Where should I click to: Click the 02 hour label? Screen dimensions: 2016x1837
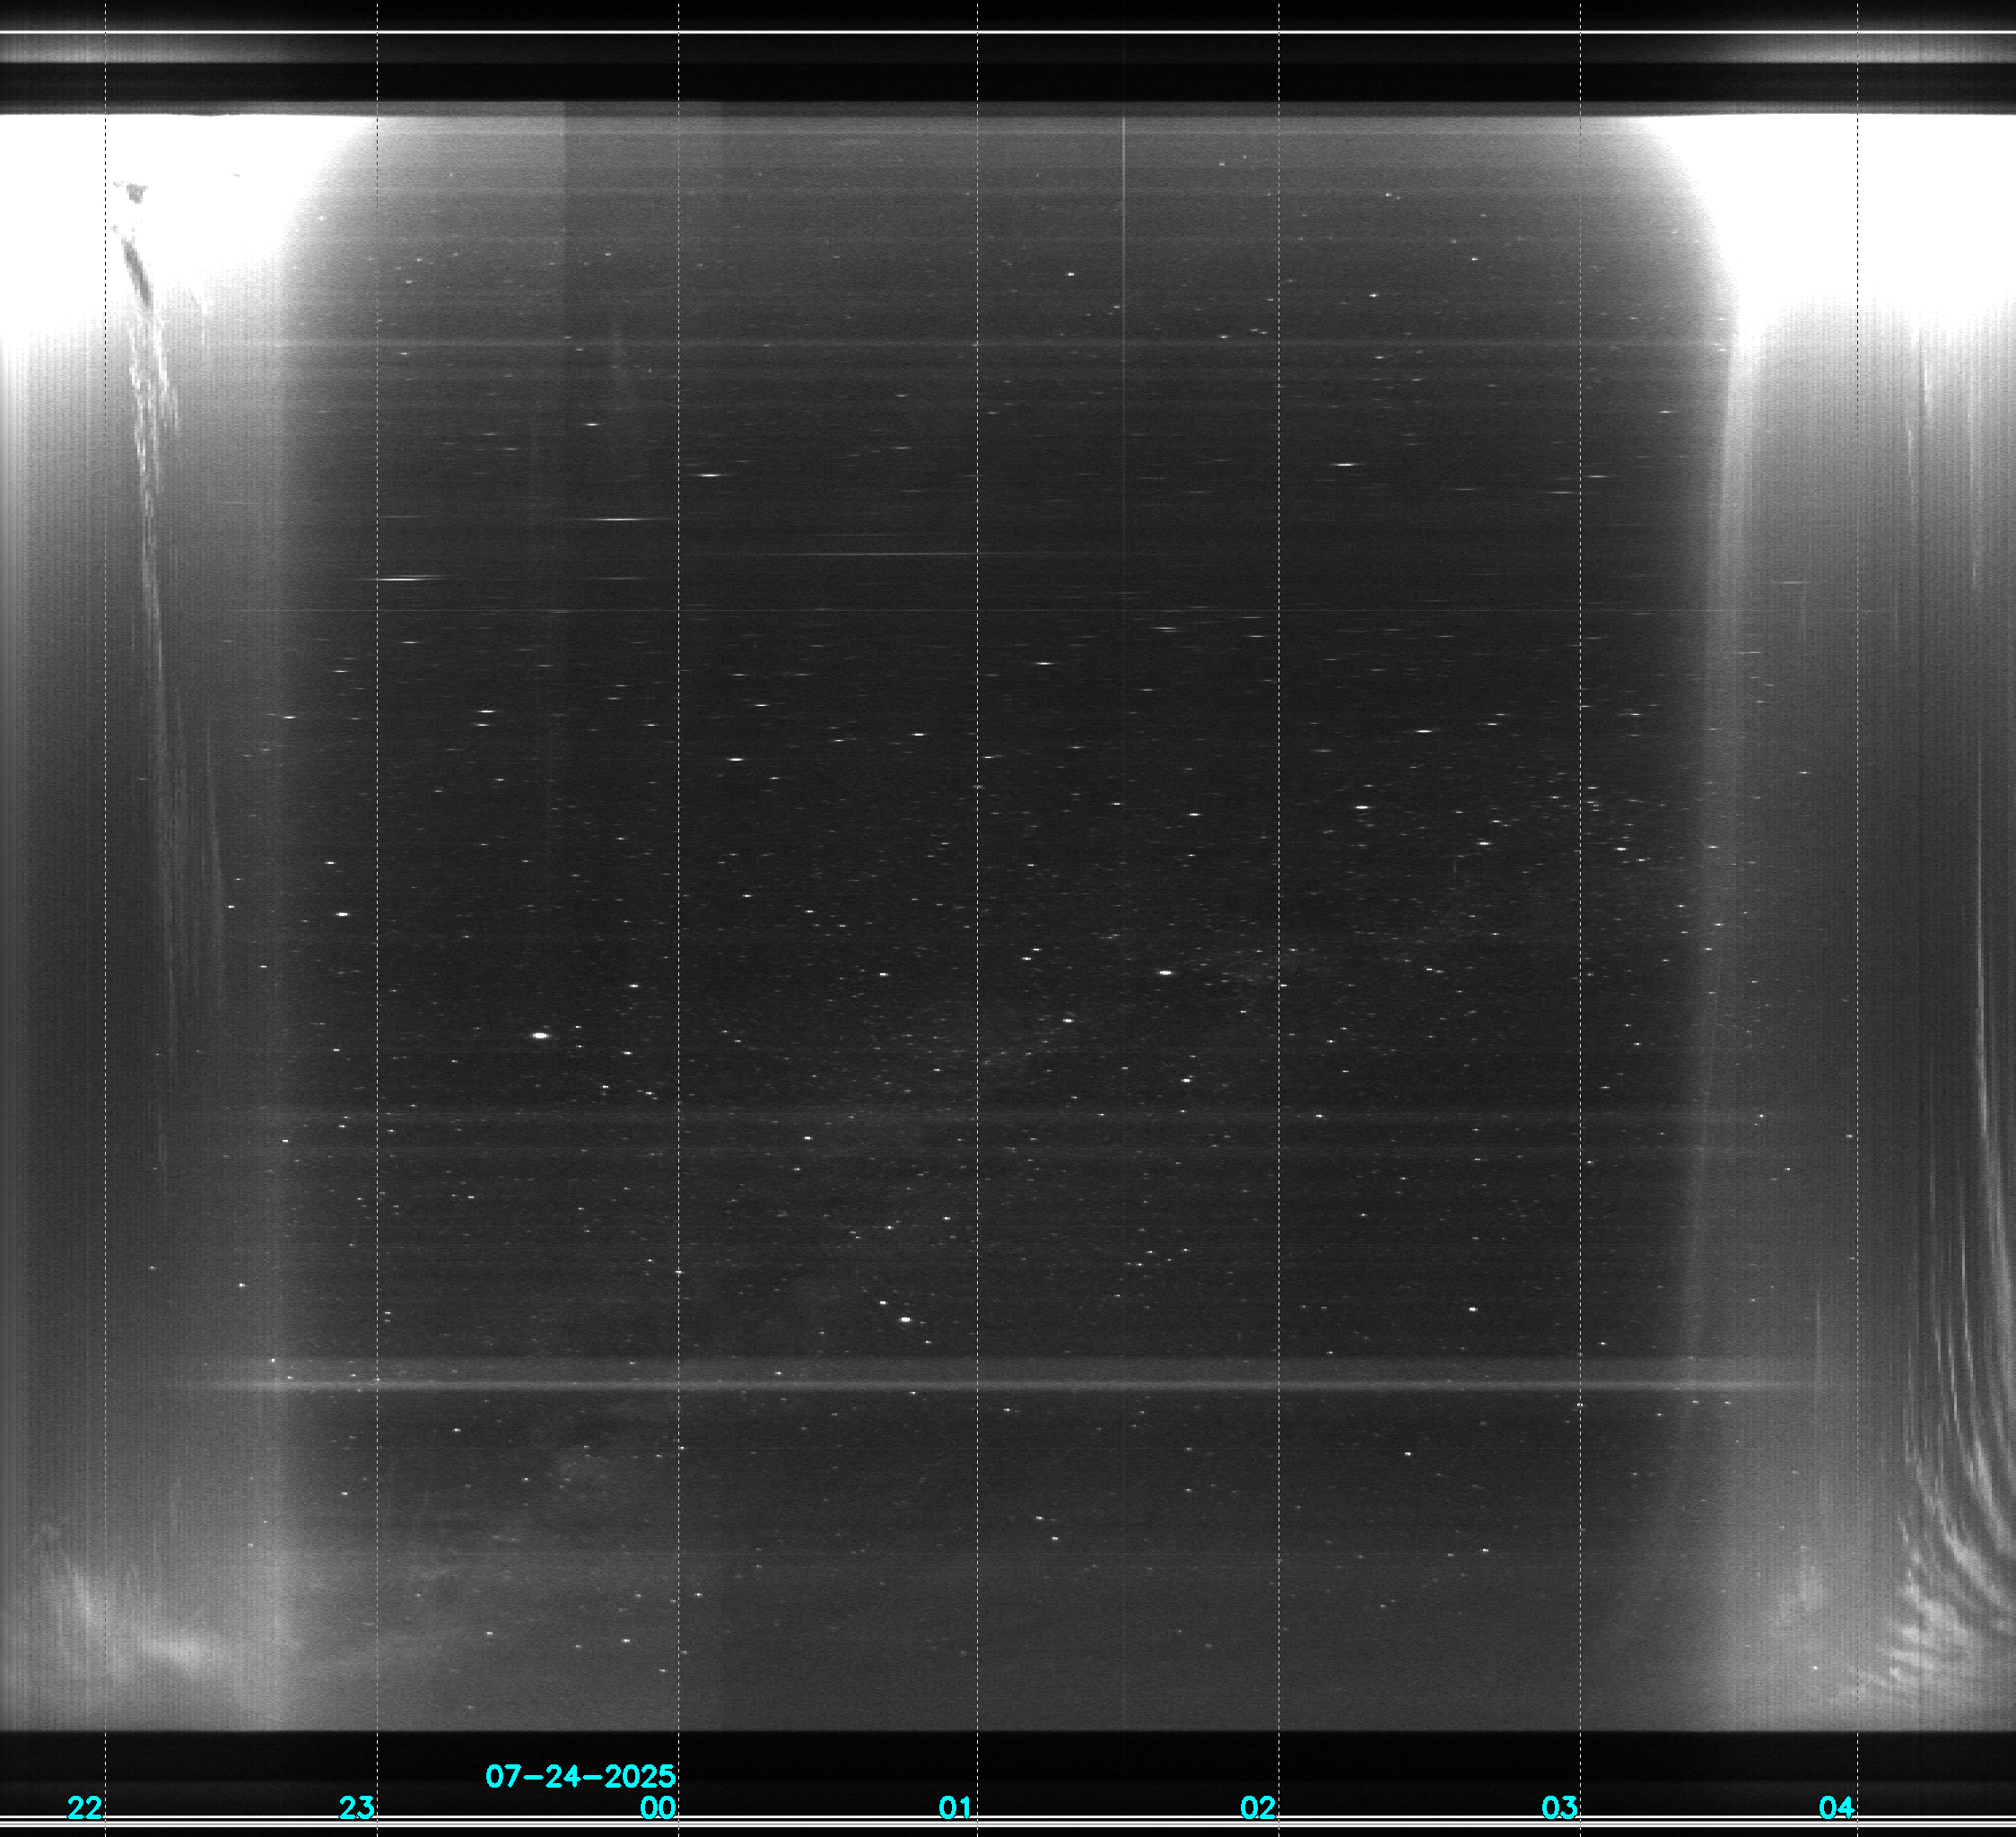click(x=1258, y=1807)
